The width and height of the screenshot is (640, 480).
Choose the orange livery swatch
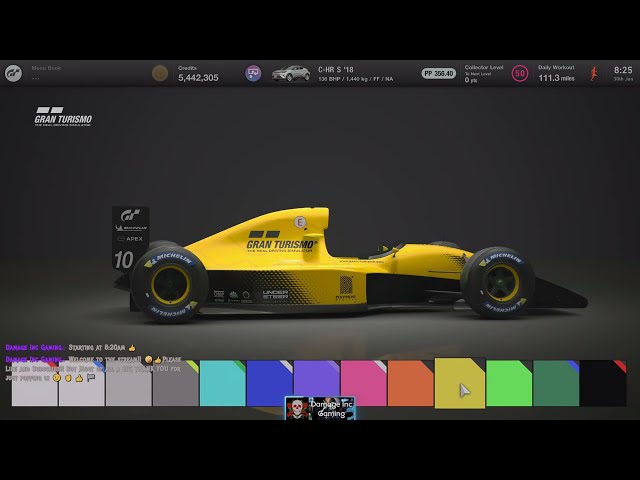(411, 383)
